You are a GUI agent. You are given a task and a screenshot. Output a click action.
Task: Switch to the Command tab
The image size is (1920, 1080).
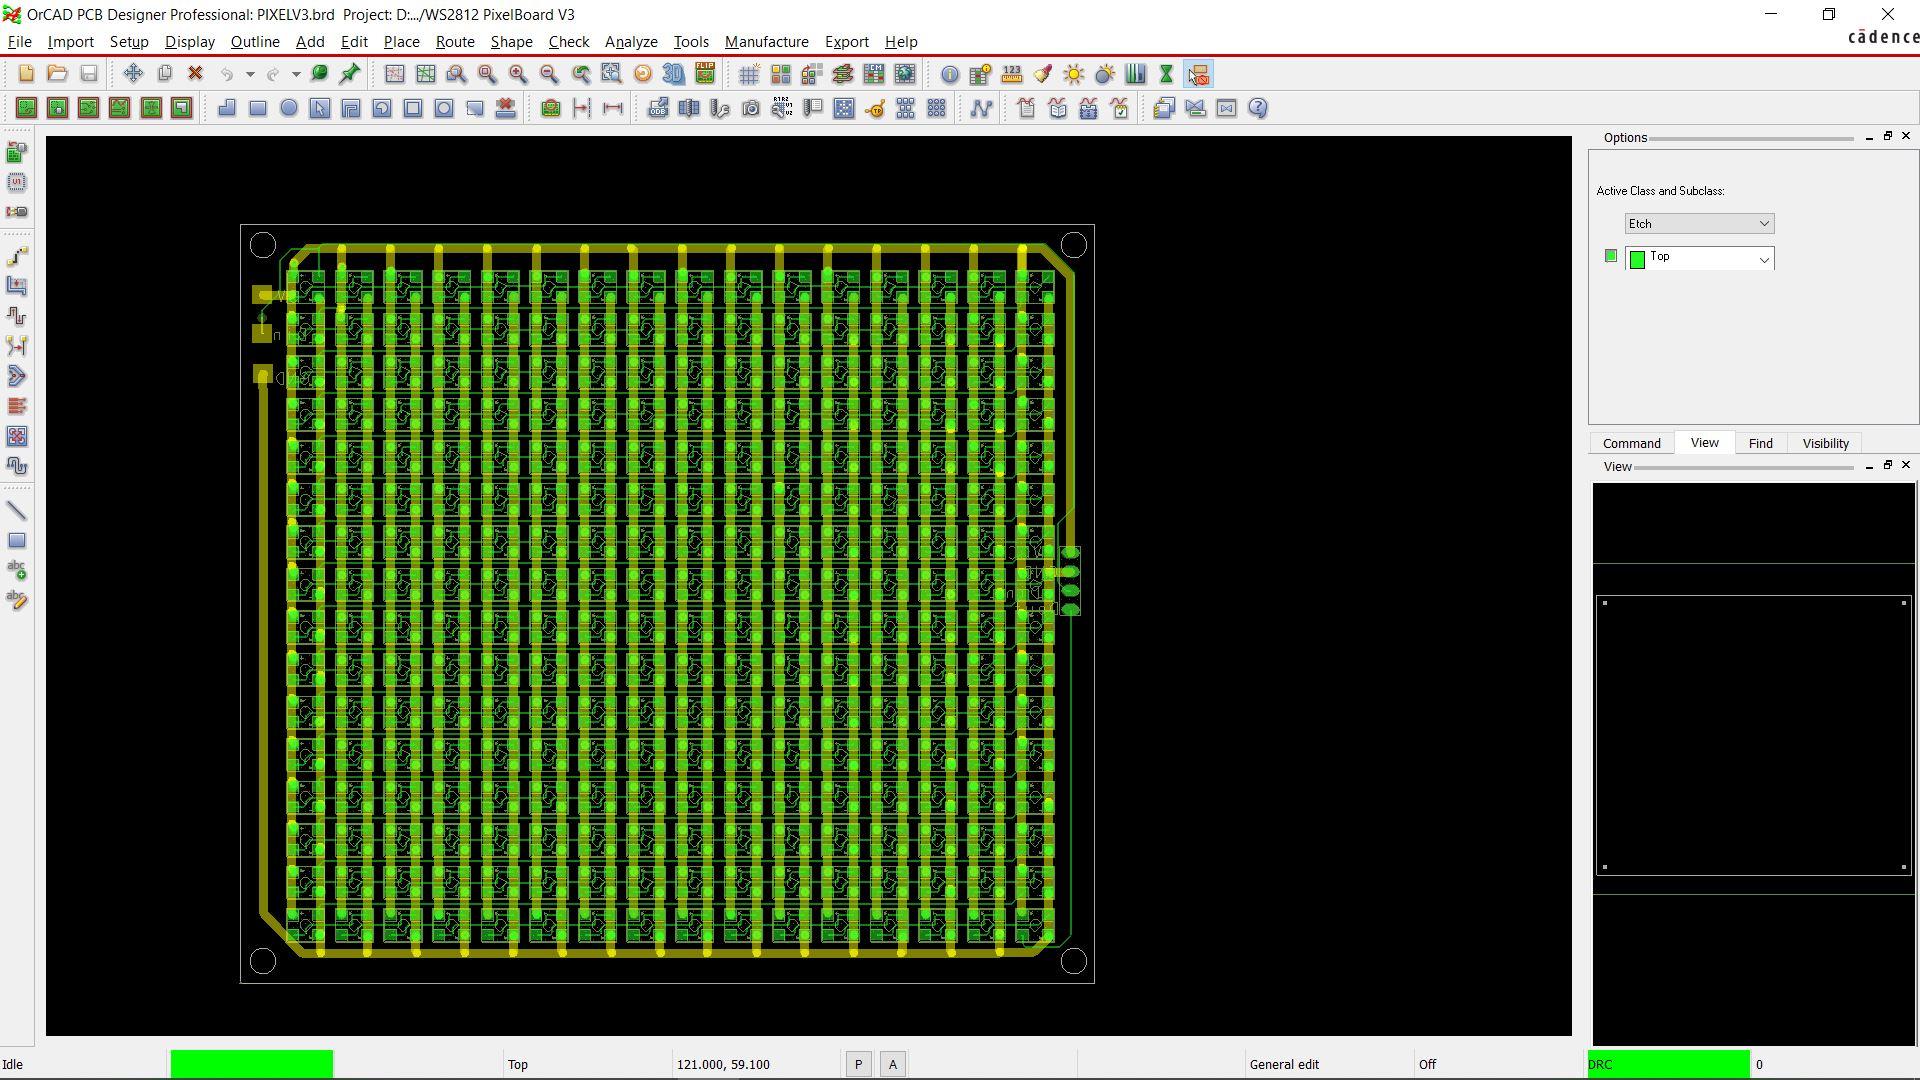click(x=1630, y=443)
